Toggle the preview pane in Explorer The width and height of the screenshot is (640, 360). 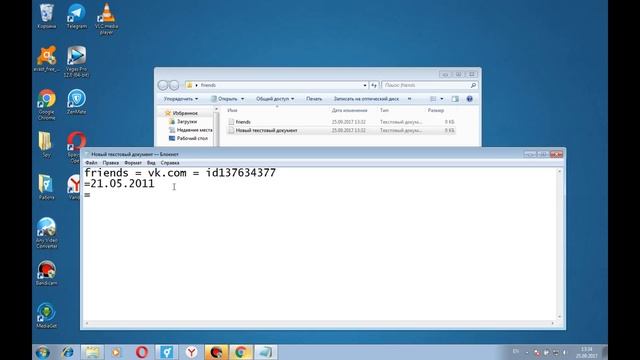pos(455,99)
